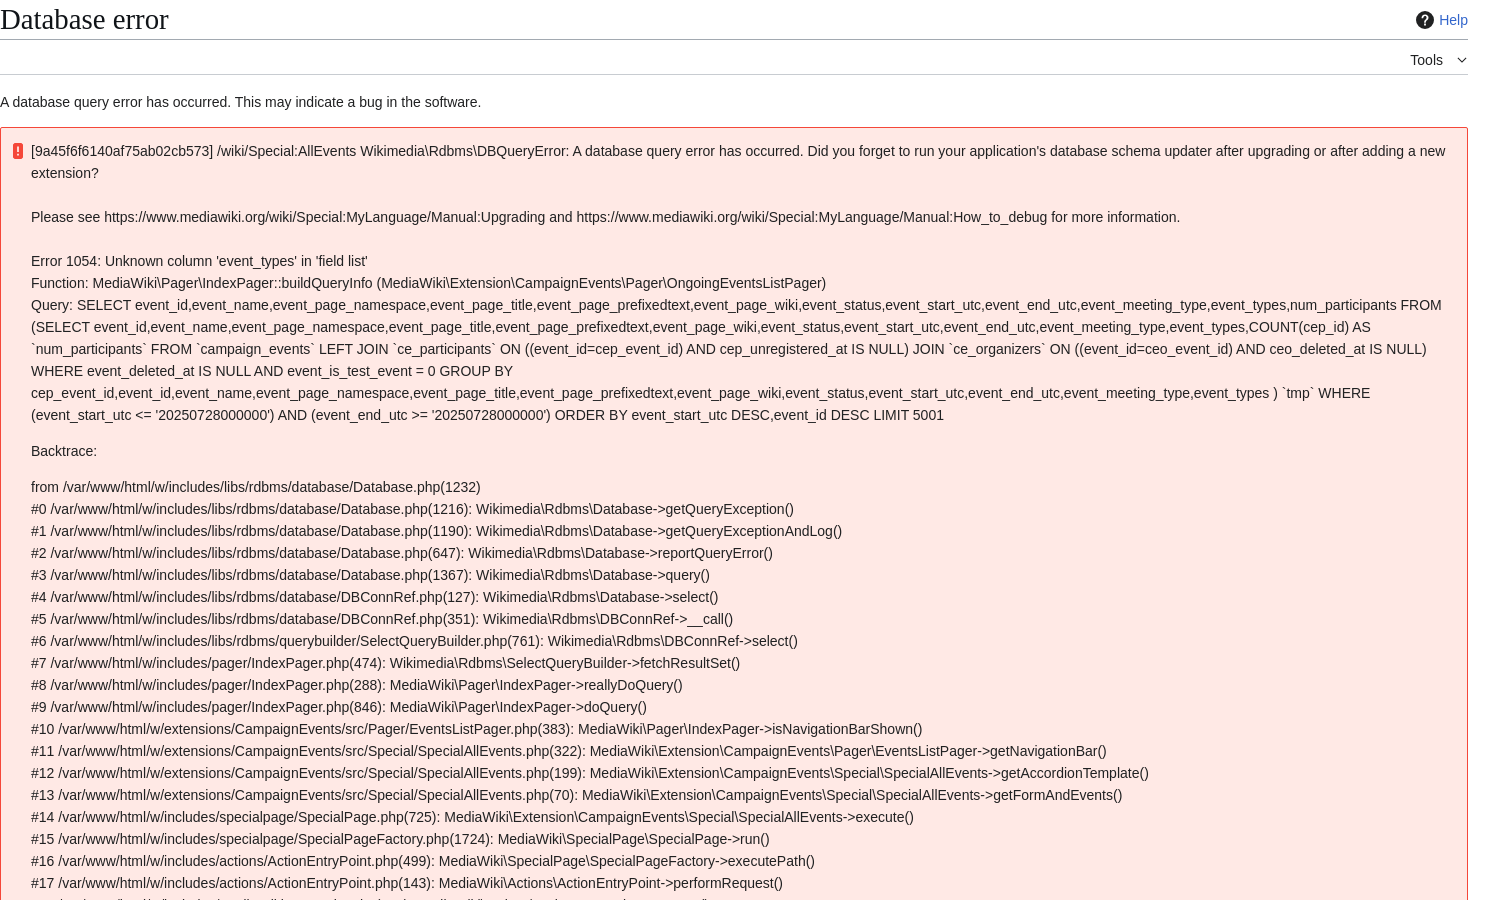Click the 'from Database.php(1232)' backtrace line
Screen dimensions: 1492x900
click(x=256, y=487)
